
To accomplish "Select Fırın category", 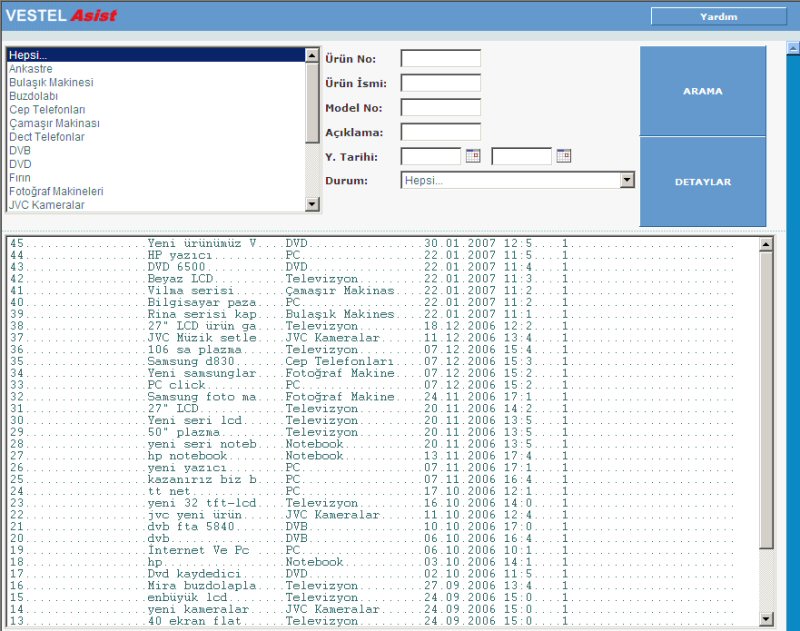I will tap(156, 178).
